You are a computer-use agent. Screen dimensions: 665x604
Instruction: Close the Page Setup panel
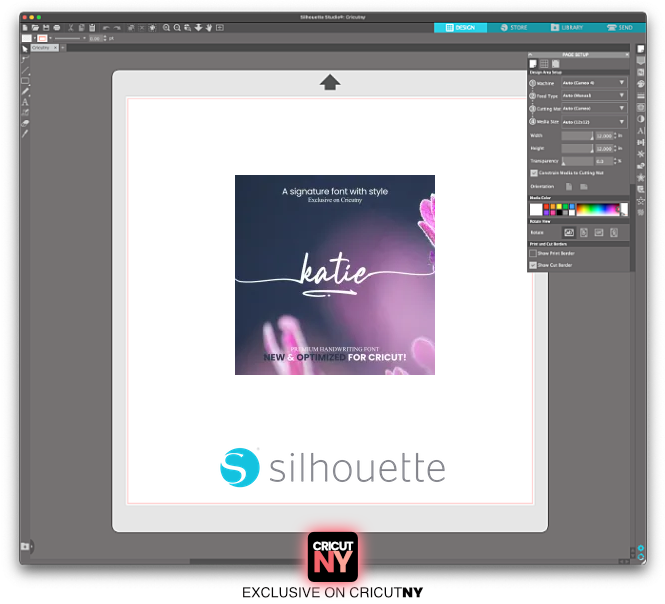point(627,55)
